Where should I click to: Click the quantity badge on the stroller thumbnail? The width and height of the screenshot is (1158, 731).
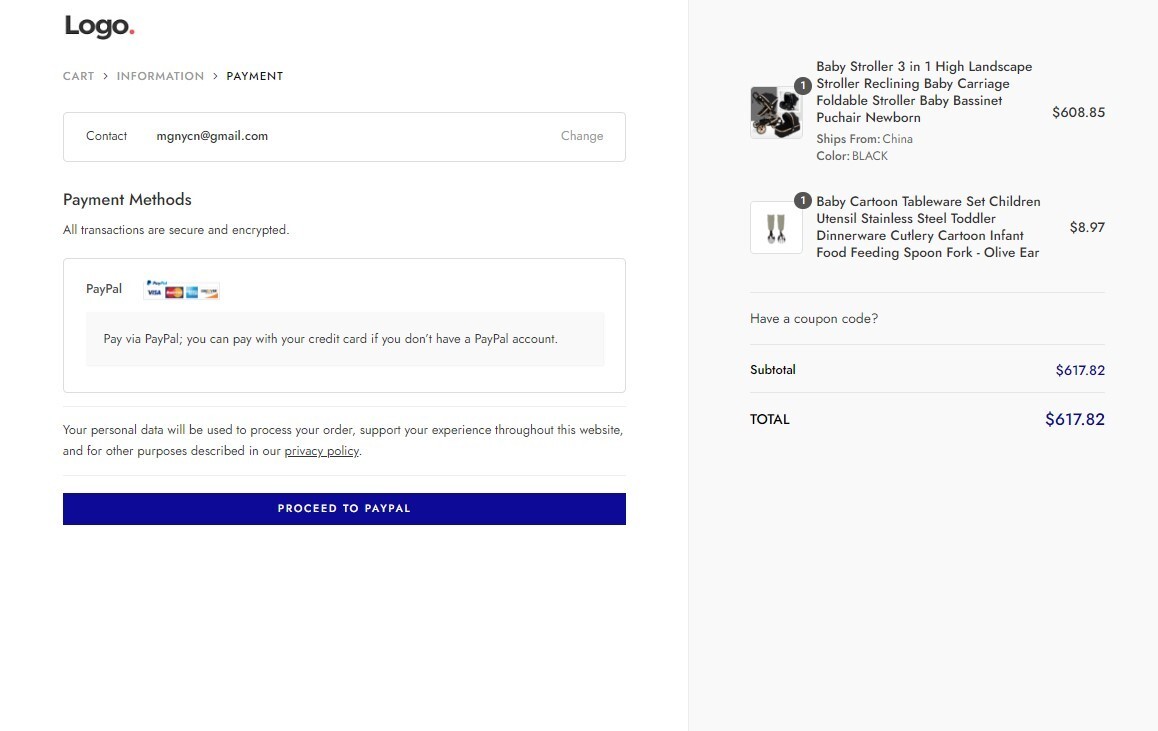coord(803,86)
